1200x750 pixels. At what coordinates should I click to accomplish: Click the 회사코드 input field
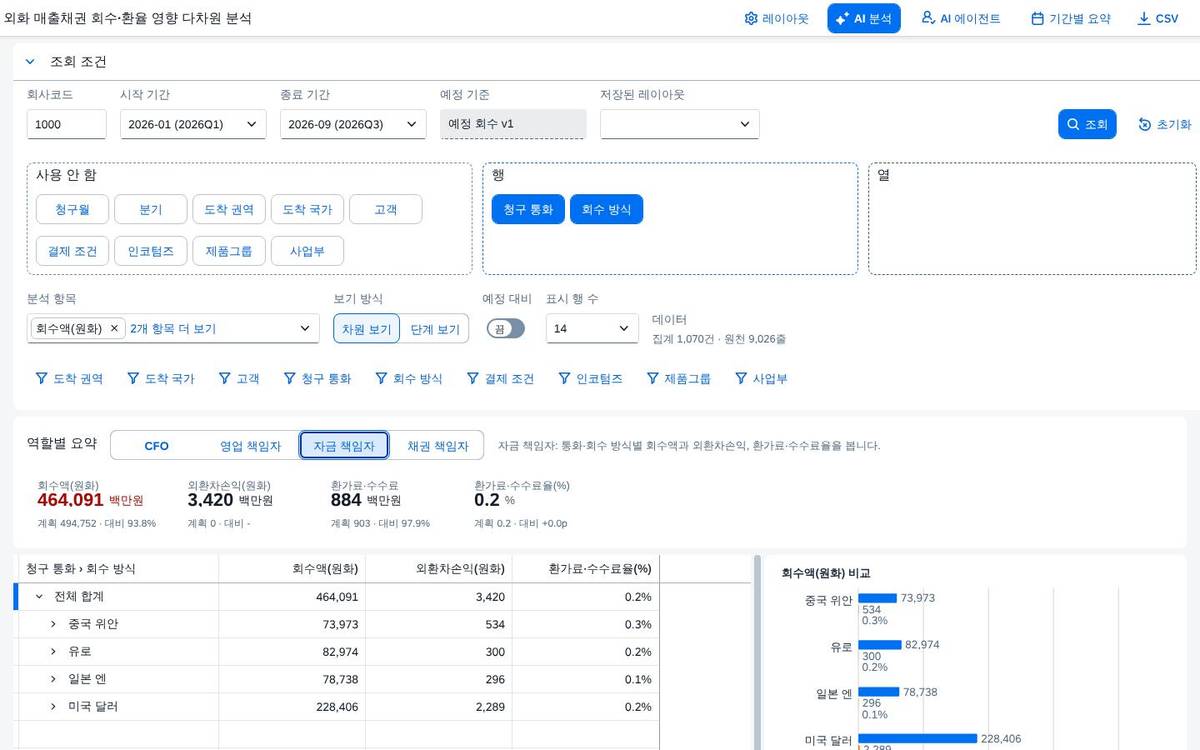point(66,124)
